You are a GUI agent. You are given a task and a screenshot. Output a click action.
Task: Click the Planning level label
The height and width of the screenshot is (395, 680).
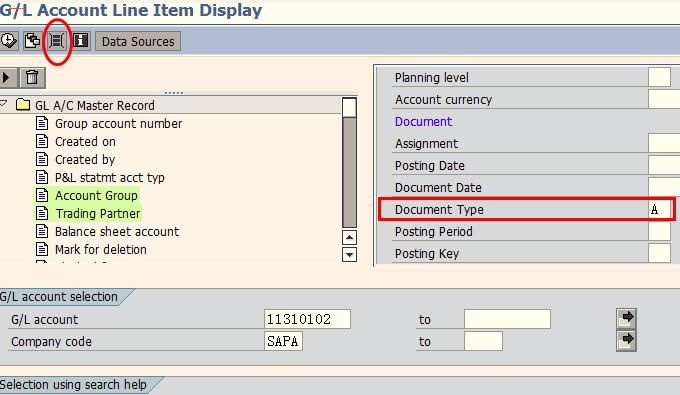(432, 78)
